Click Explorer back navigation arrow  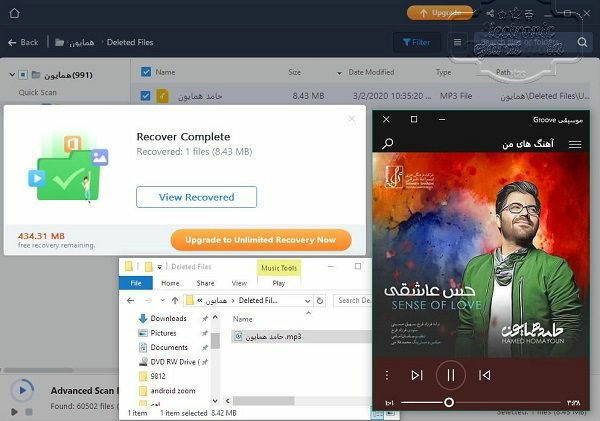[x=130, y=301]
